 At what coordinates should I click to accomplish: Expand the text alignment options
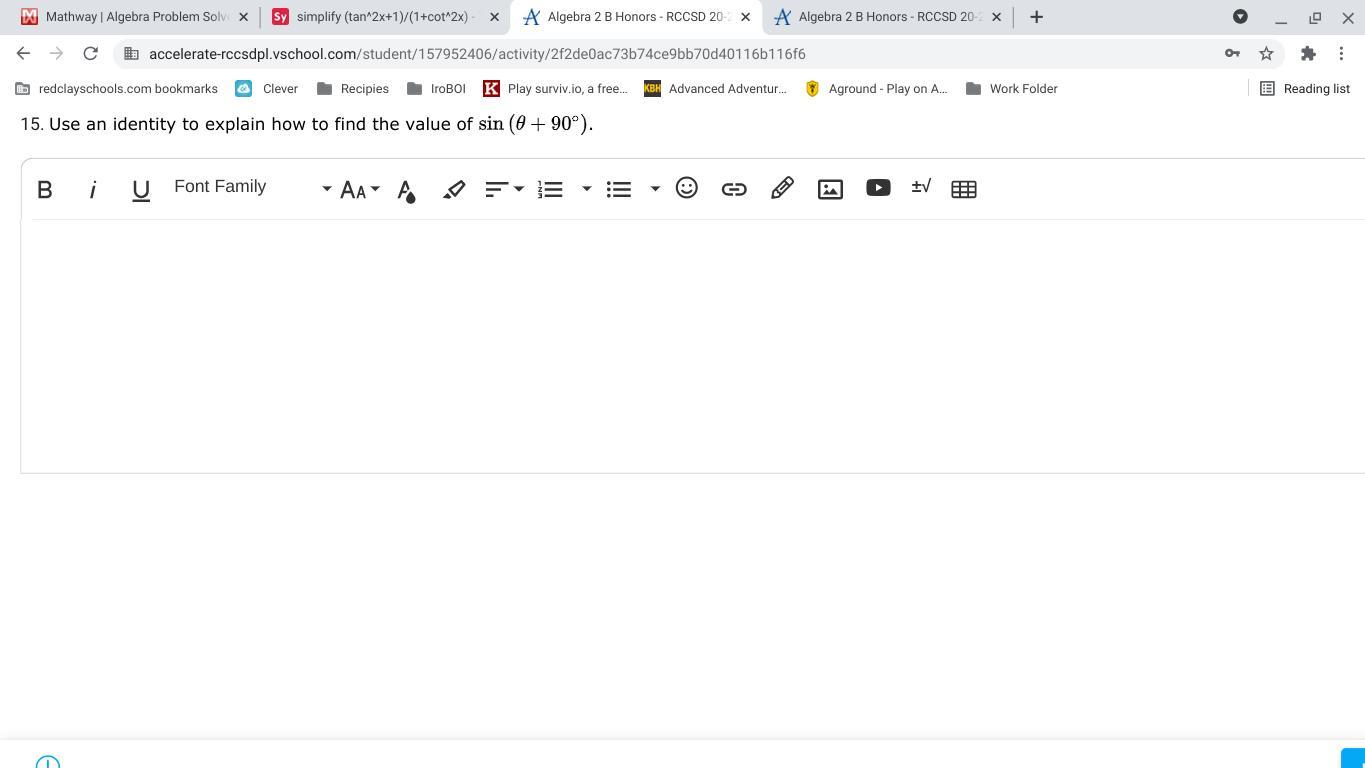504,189
